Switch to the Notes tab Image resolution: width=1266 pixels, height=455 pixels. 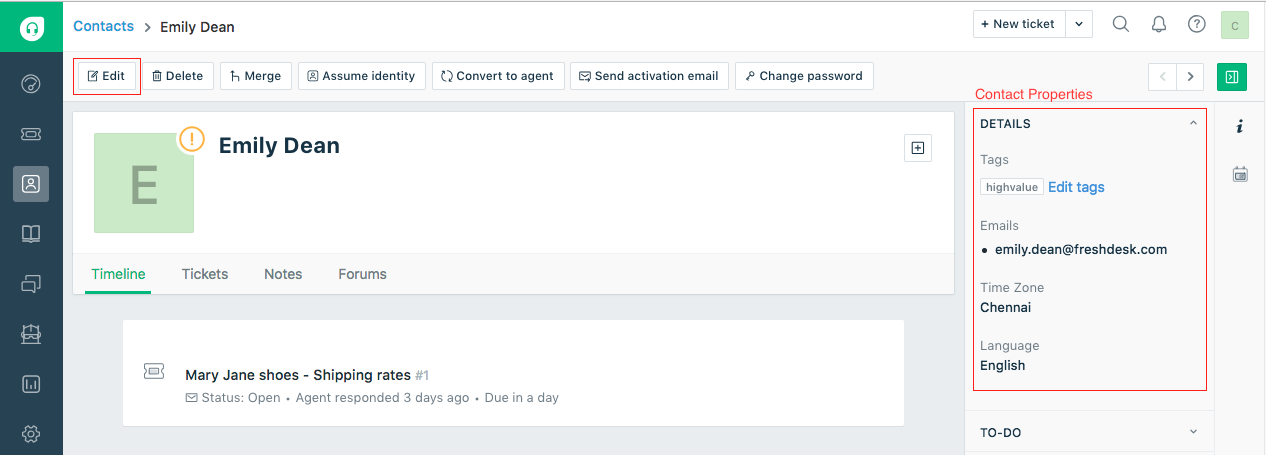tap(283, 274)
